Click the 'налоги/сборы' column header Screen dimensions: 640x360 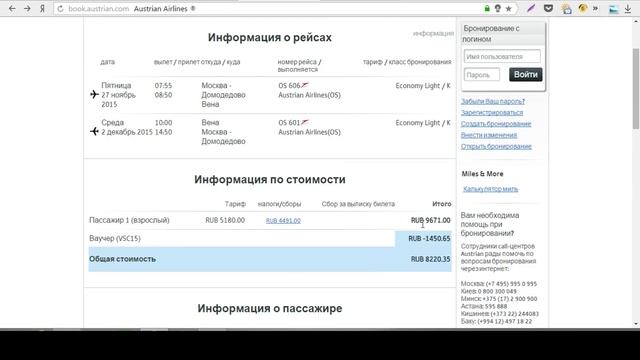pyautogui.click(x=279, y=204)
